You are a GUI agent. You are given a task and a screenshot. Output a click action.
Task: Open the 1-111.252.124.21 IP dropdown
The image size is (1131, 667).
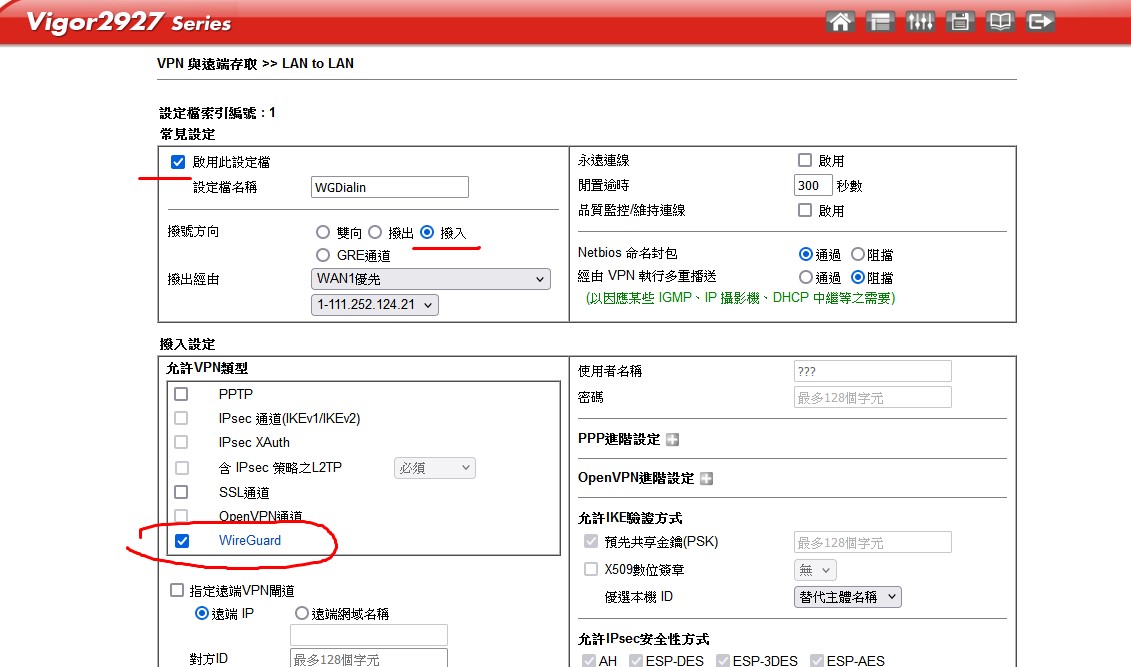point(375,305)
